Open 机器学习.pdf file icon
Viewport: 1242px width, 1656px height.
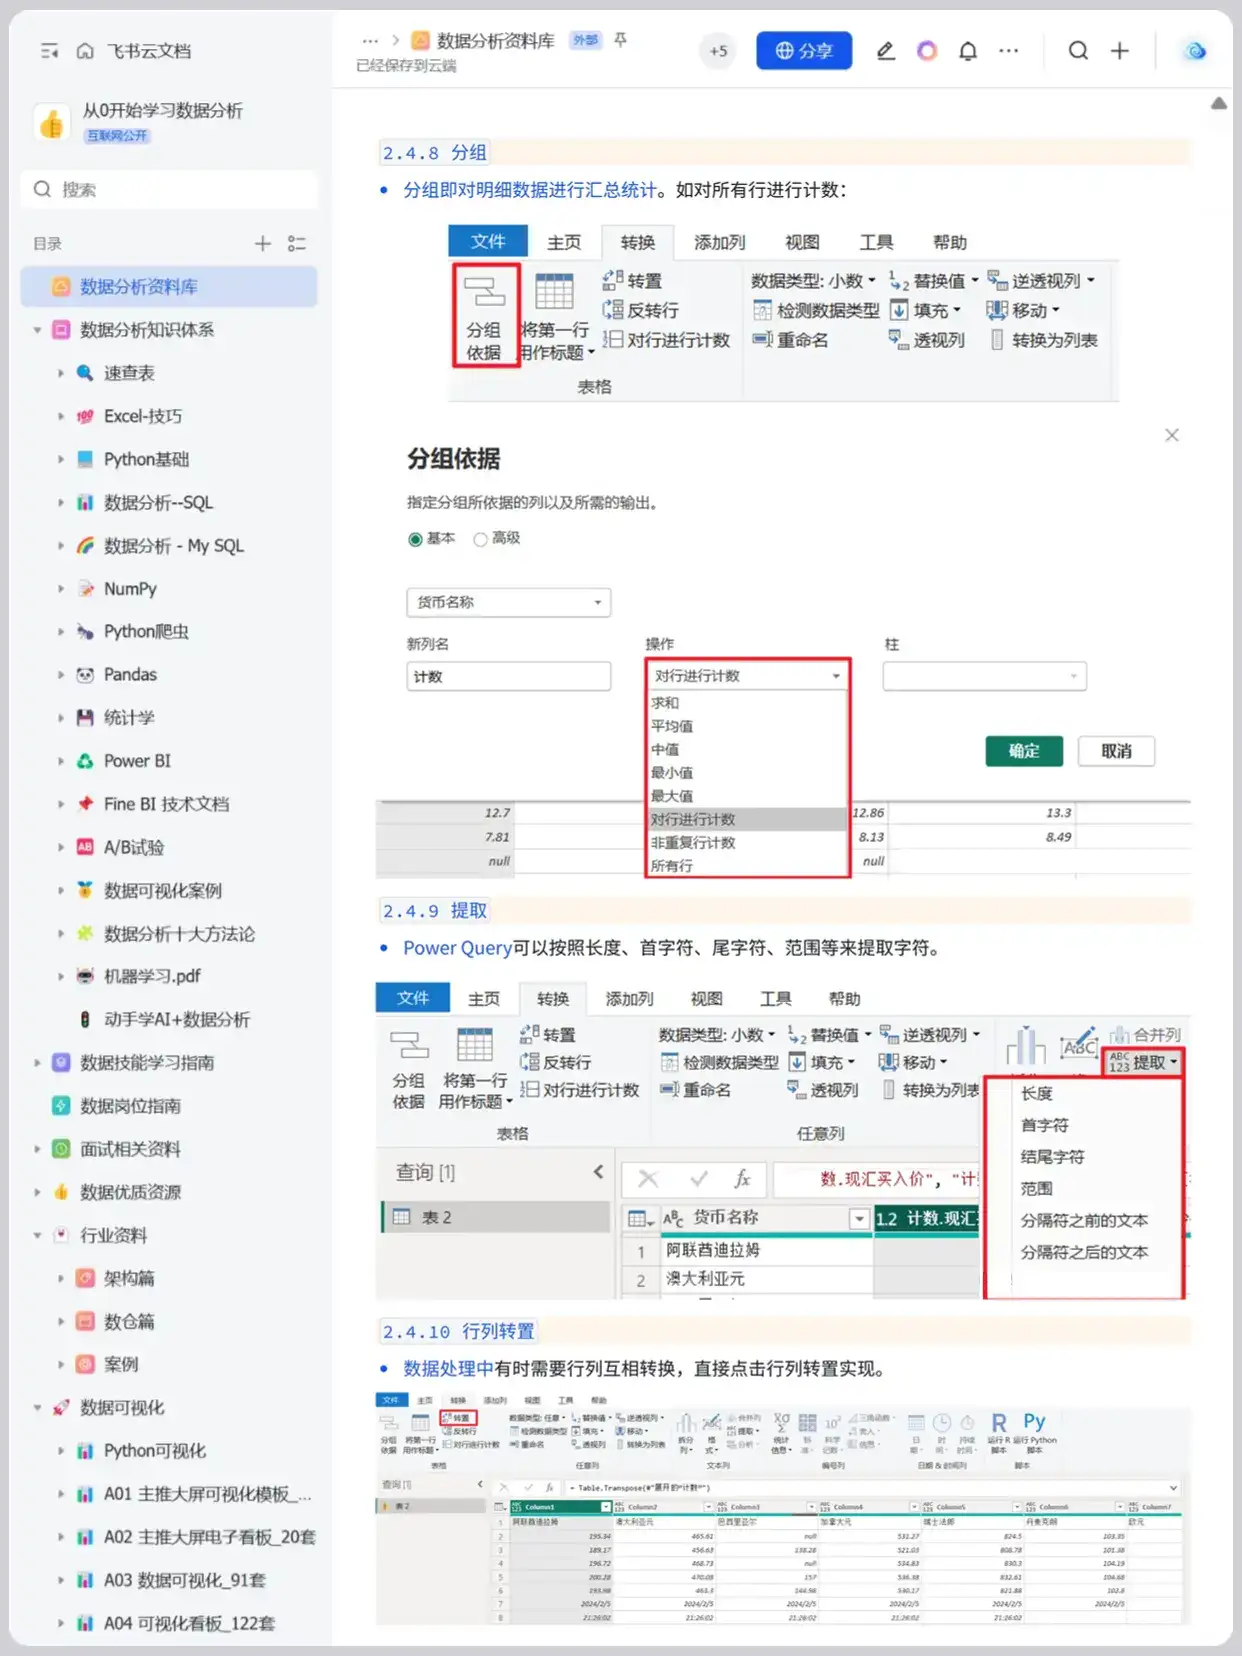(x=86, y=976)
